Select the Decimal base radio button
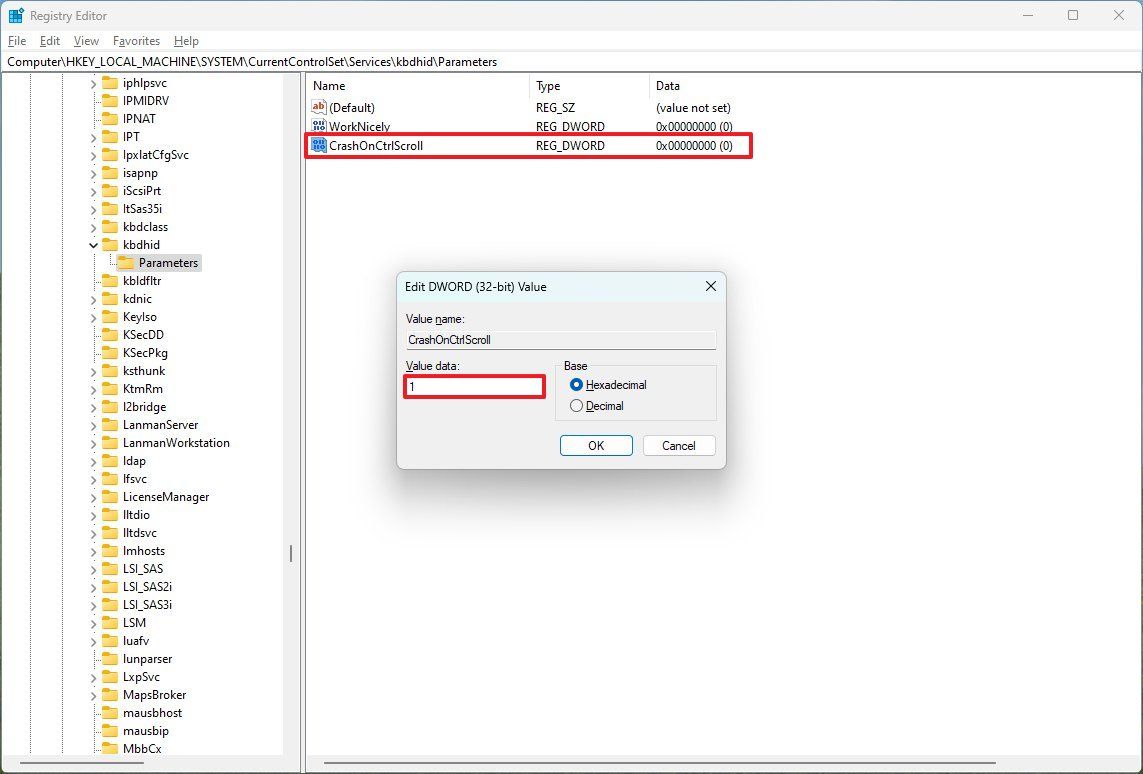 coord(577,406)
